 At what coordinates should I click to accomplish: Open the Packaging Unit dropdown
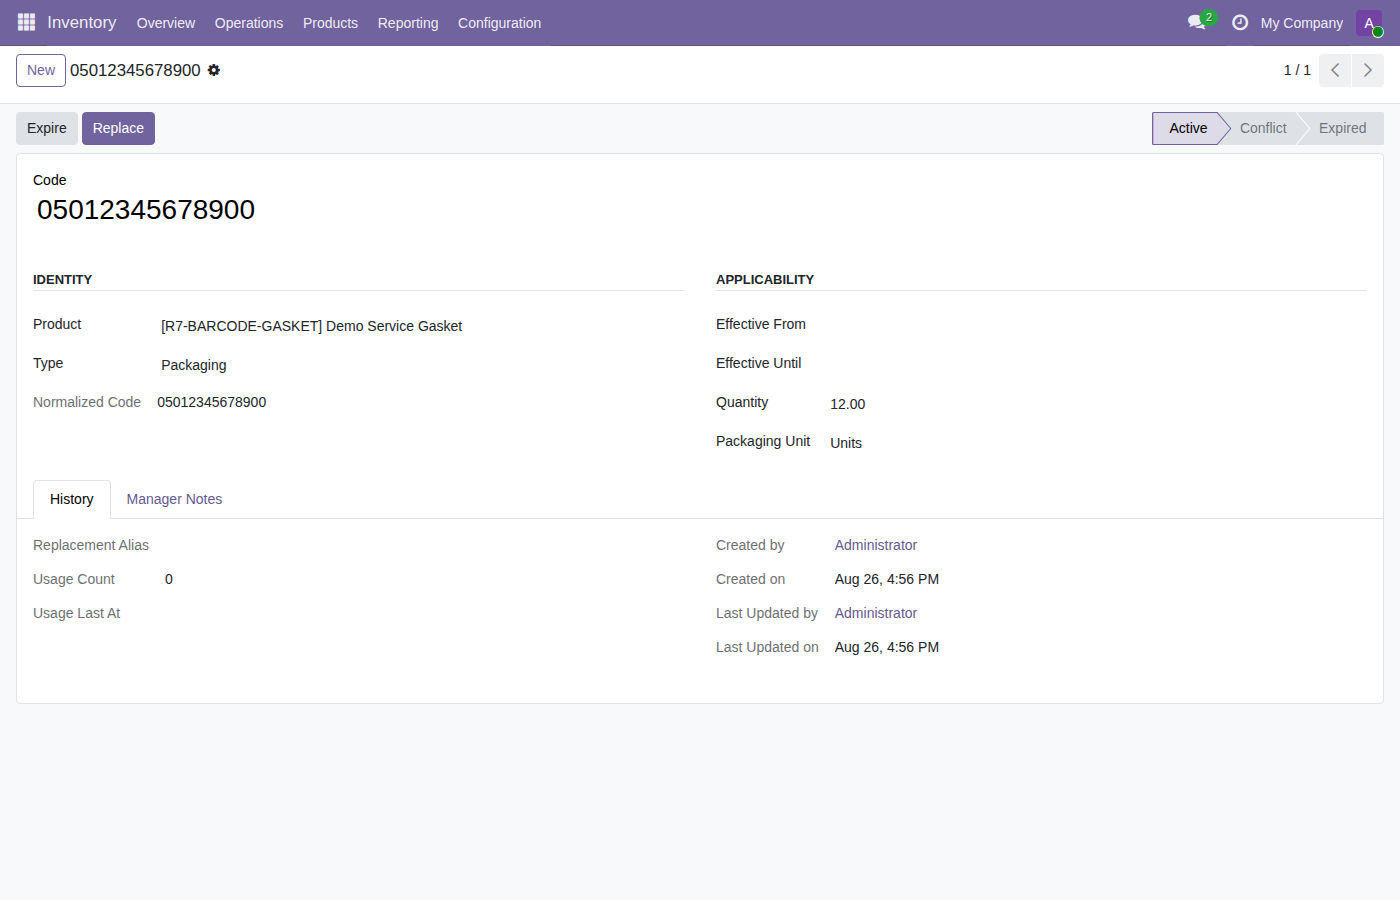coord(1097,443)
